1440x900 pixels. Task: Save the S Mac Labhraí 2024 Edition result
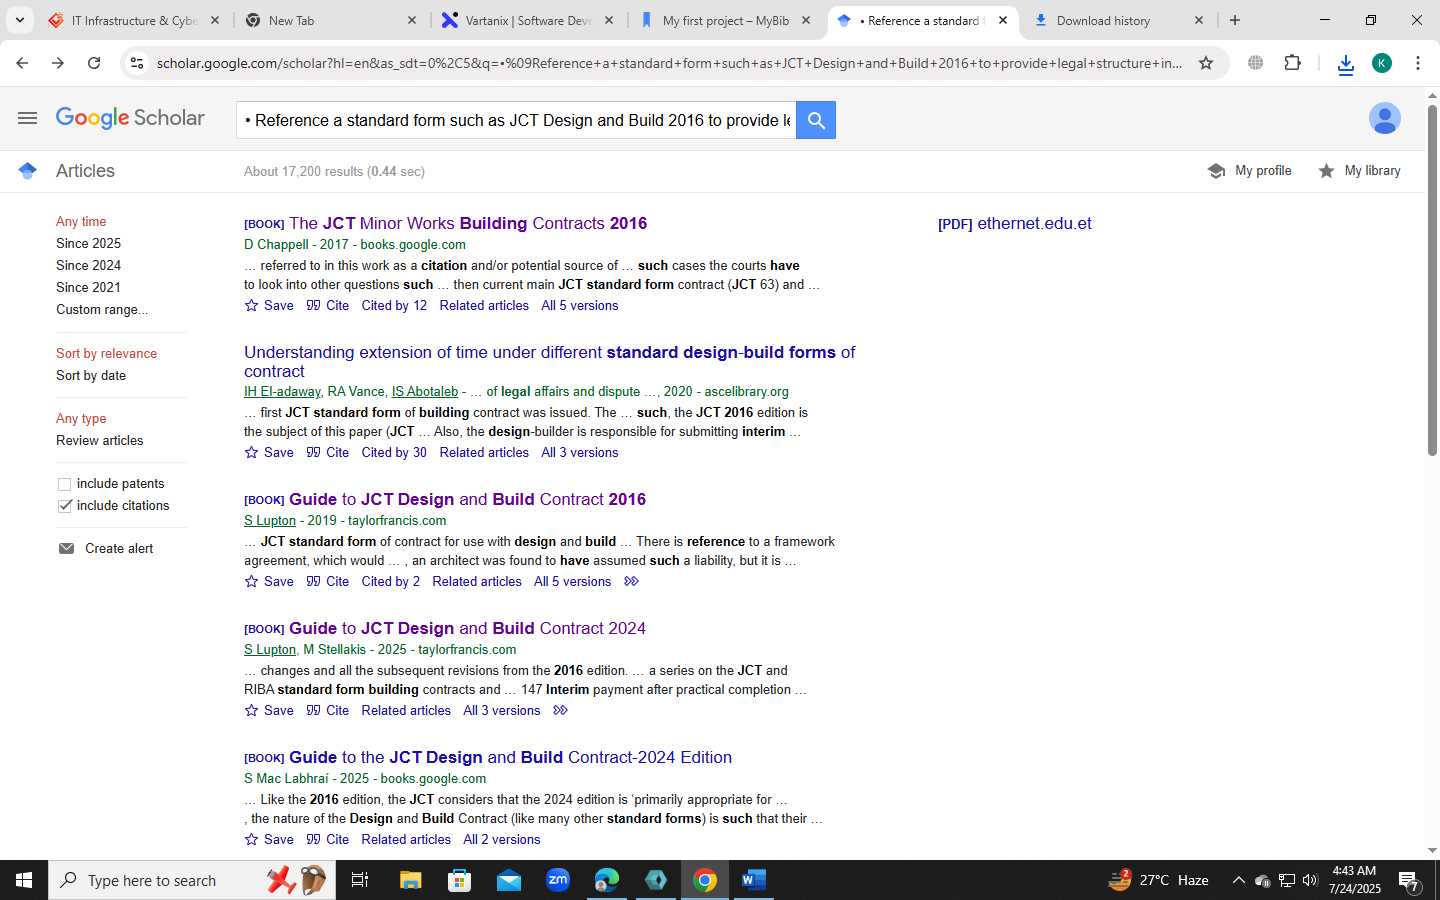(x=269, y=839)
